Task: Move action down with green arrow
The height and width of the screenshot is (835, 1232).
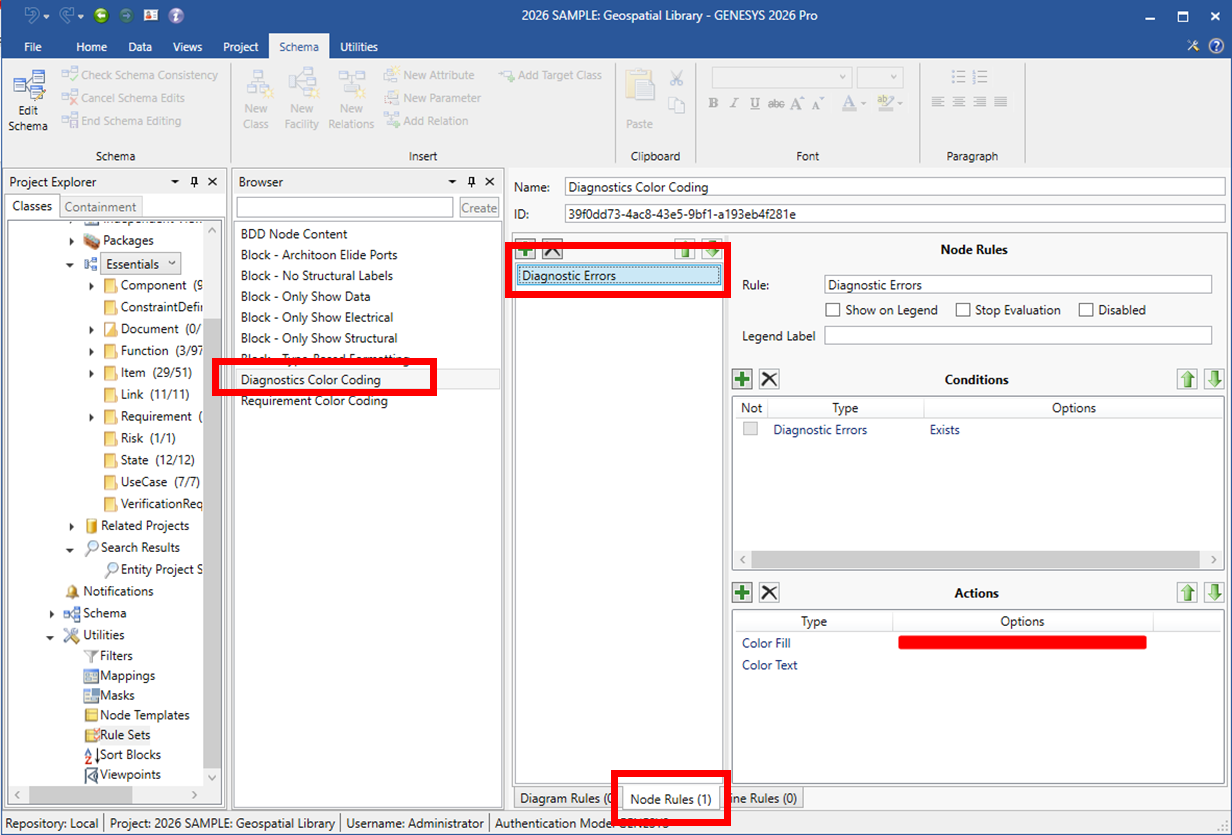Action: [x=1213, y=593]
